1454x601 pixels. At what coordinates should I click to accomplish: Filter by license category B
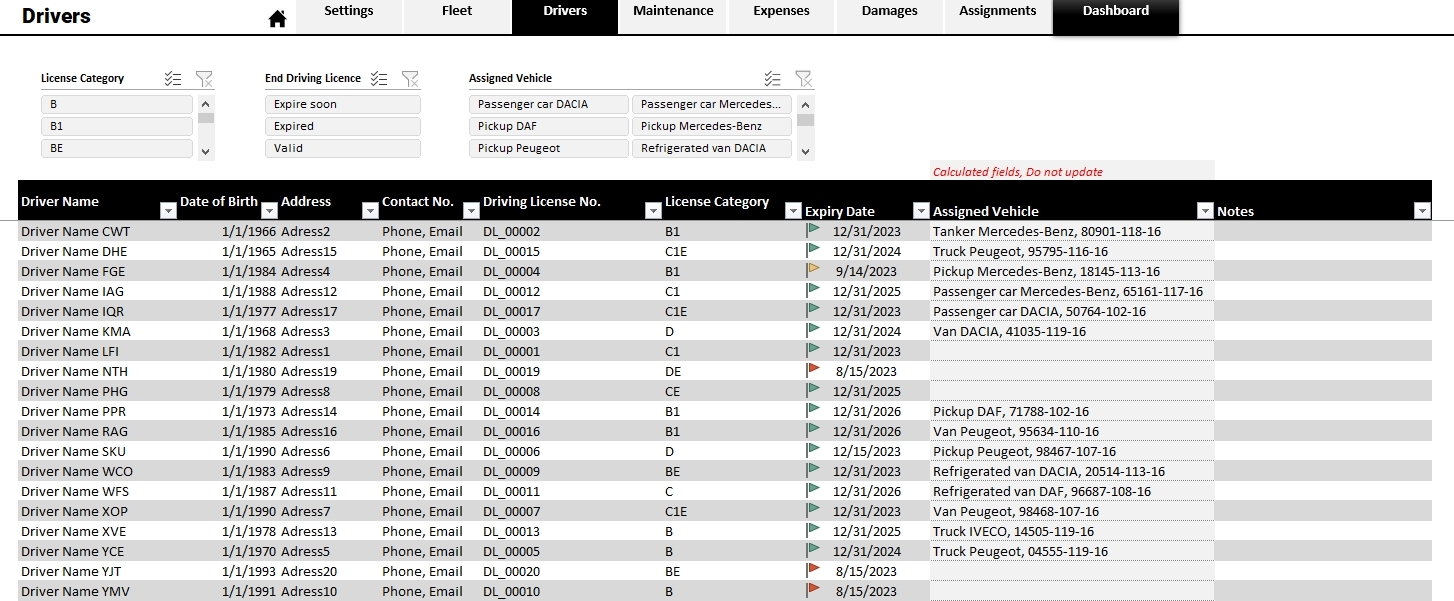tap(116, 104)
